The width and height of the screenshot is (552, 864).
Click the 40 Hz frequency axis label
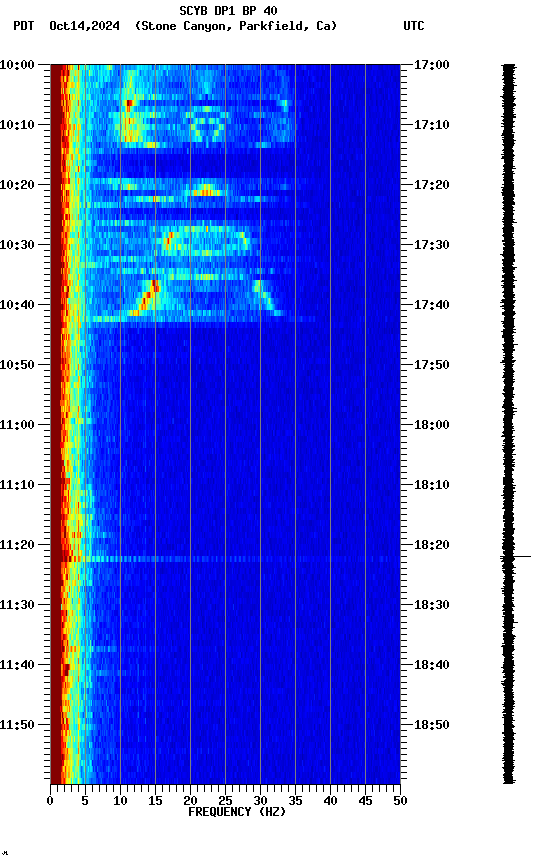point(330,801)
